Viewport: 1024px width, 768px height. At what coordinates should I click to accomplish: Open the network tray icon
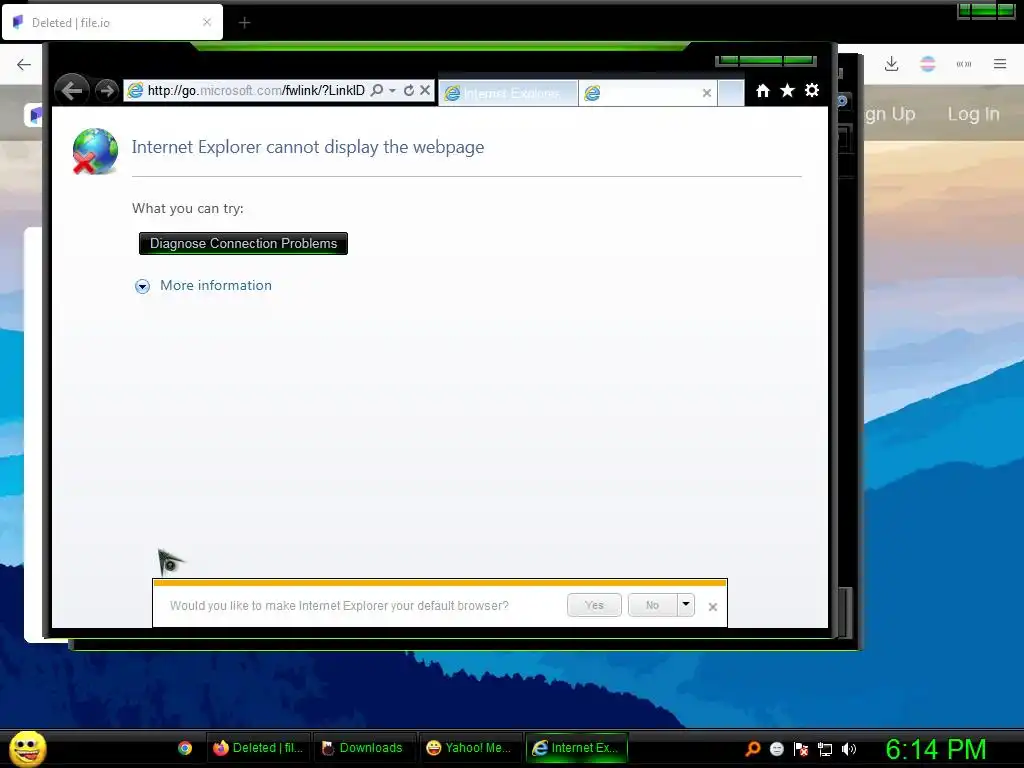tap(825, 749)
